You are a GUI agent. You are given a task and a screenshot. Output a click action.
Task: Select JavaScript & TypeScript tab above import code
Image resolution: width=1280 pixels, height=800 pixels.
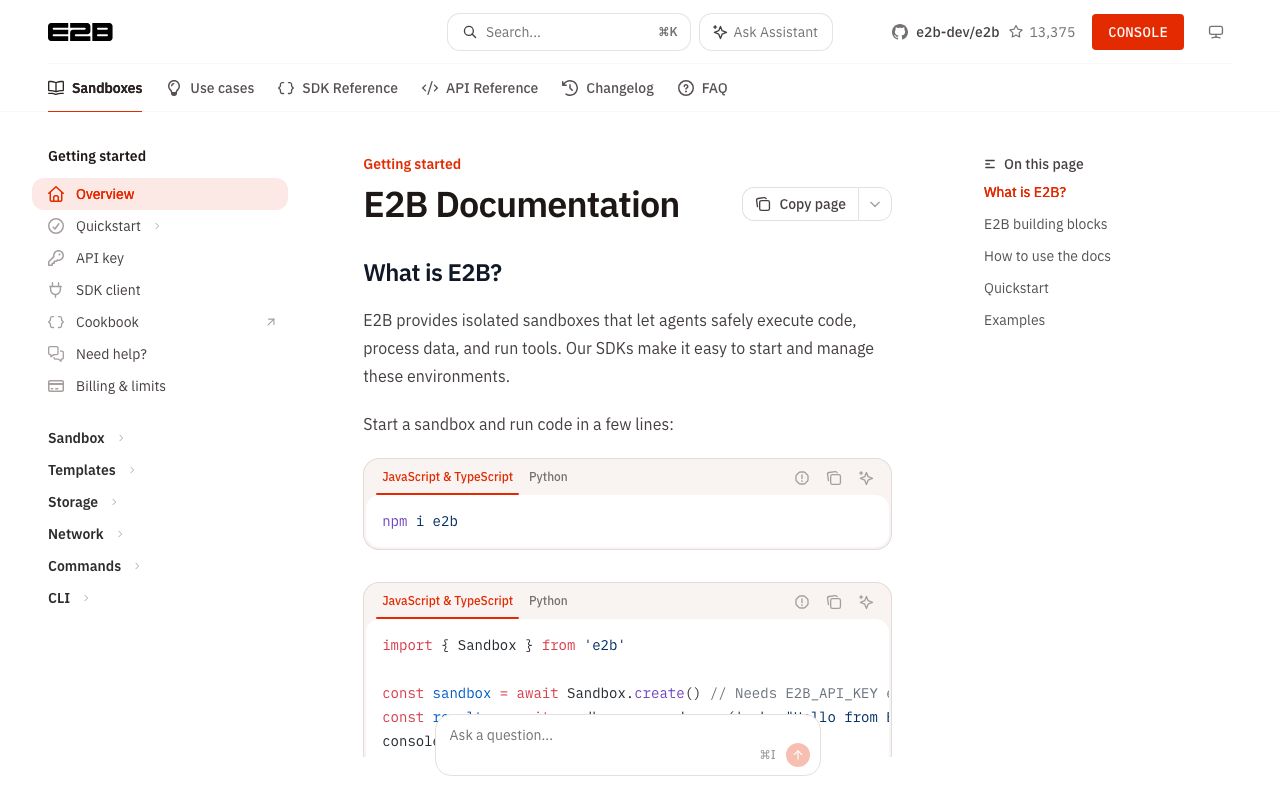click(447, 601)
